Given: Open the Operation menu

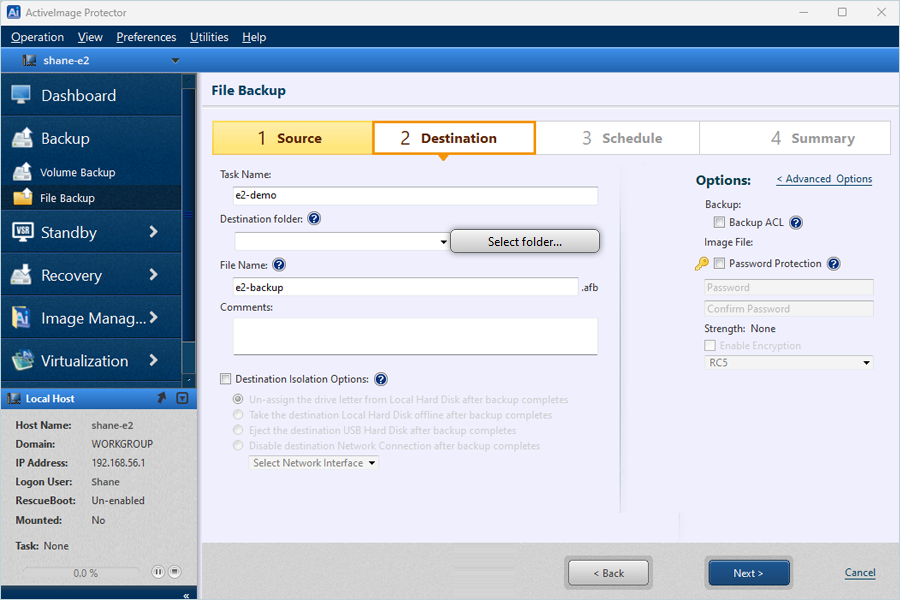Looking at the screenshot, I should click(x=37, y=37).
